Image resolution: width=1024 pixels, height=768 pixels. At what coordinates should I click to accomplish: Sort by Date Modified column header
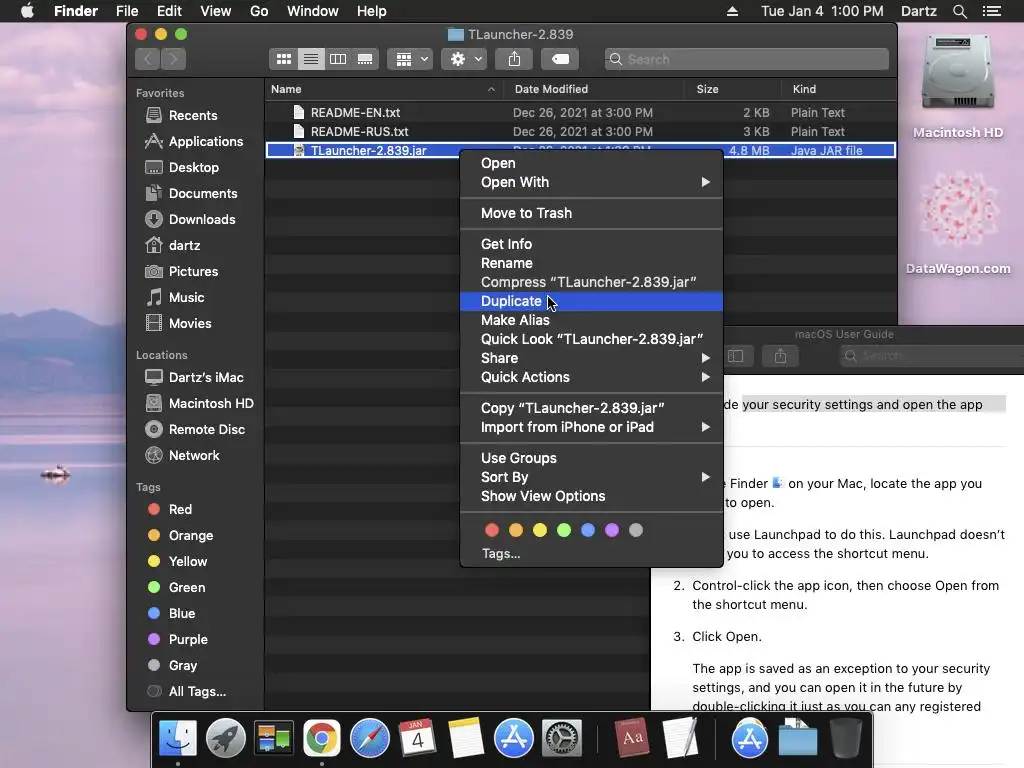tap(594, 89)
